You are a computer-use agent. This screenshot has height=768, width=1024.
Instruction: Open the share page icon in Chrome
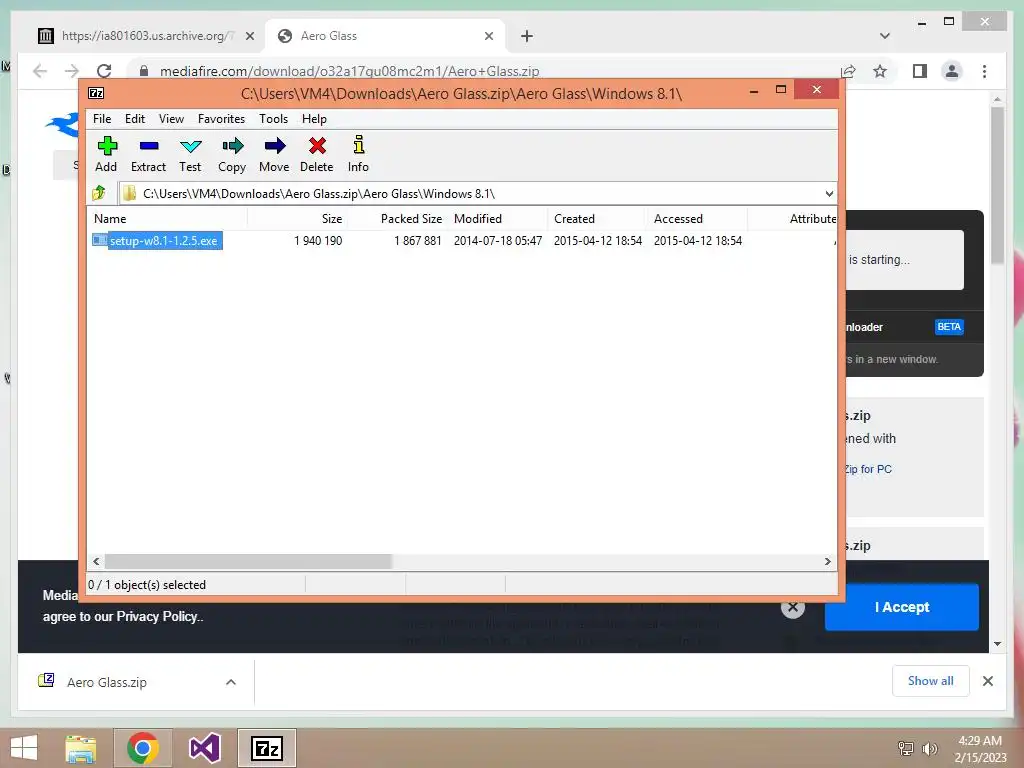point(848,71)
